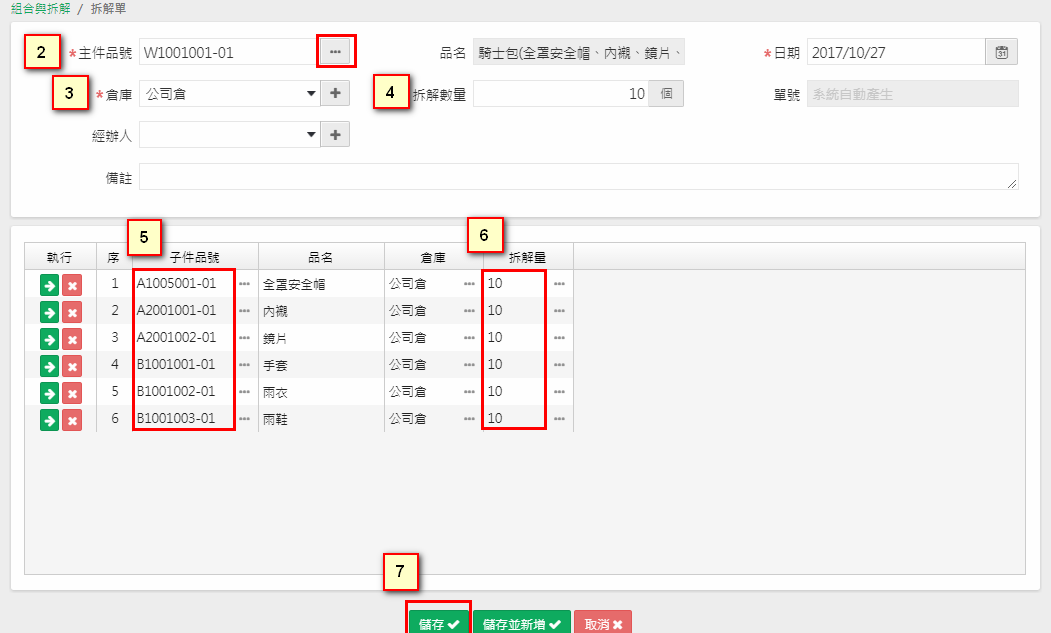Select the 全罩安全帽 name cell
Screen dimensions: 1051x633
[x=321, y=284]
